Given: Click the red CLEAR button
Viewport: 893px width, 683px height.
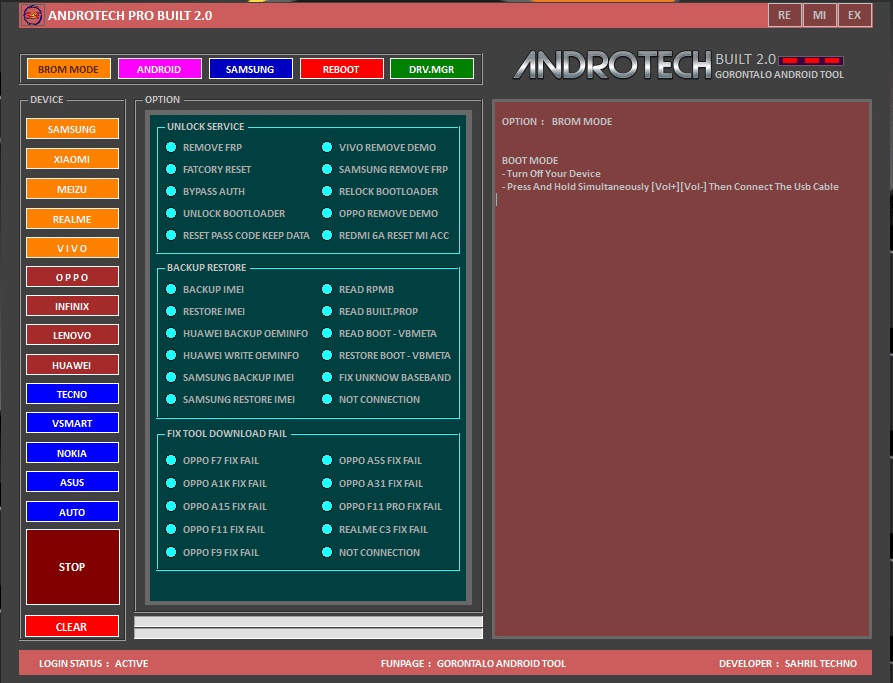Looking at the screenshot, I should [x=72, y=626].
